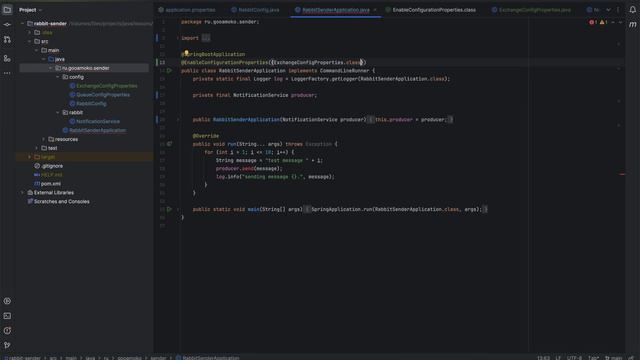Screen dimensions: 640x360
Task: Collapse the rabbit package
Action: click(58, 113)
